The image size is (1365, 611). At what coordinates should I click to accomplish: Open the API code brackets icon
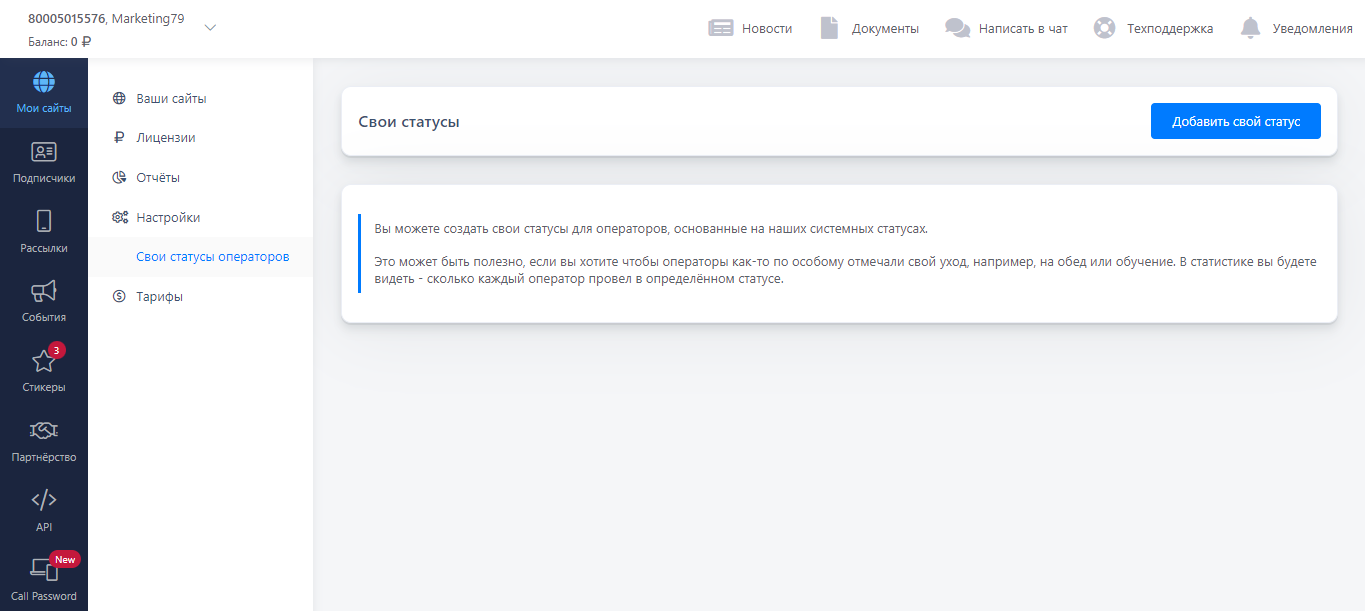click(x=44, y=500)
